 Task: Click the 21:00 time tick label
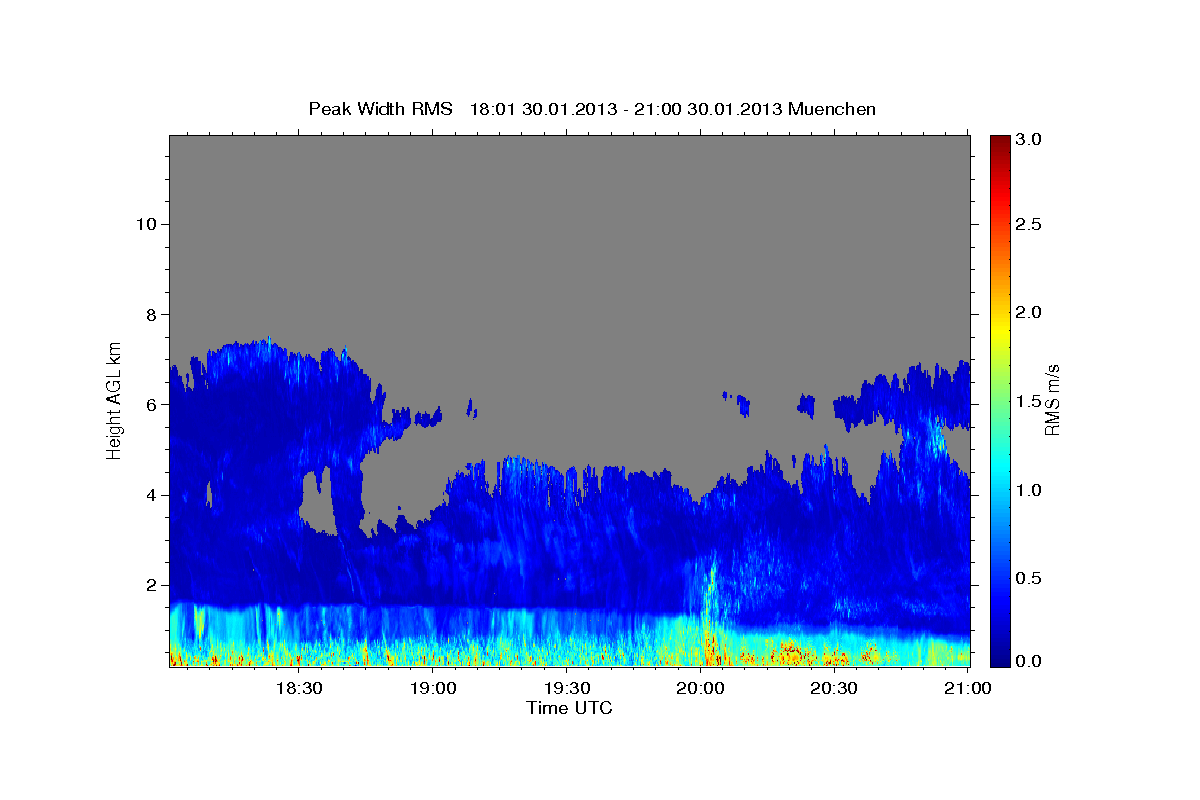click(x=966, y=689)
